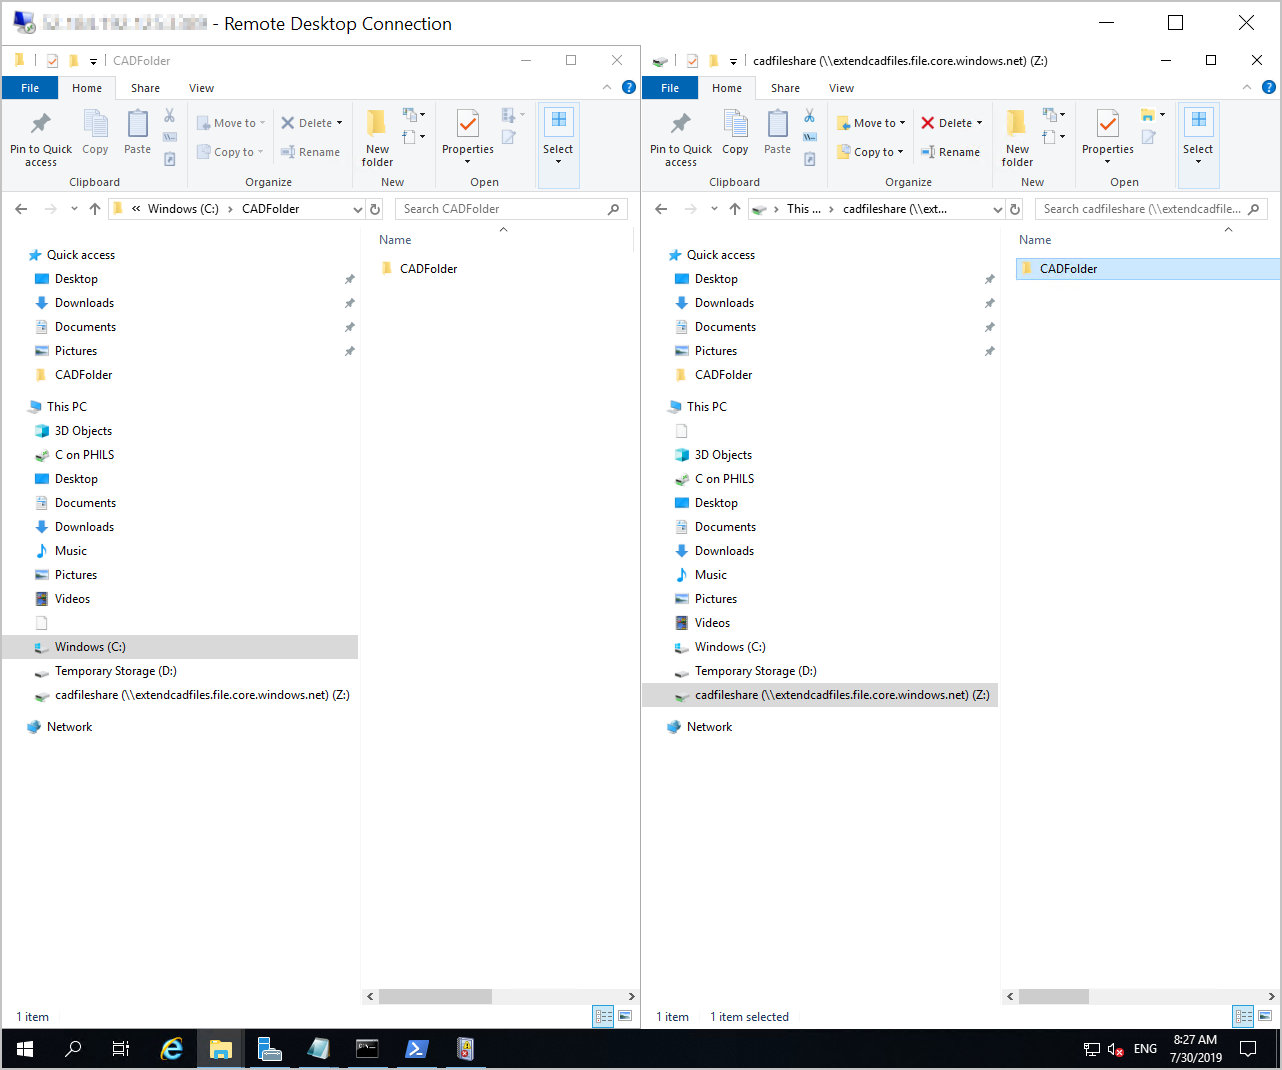Click Windows (C:) breadcrumb in left address bar

point(183,209)
